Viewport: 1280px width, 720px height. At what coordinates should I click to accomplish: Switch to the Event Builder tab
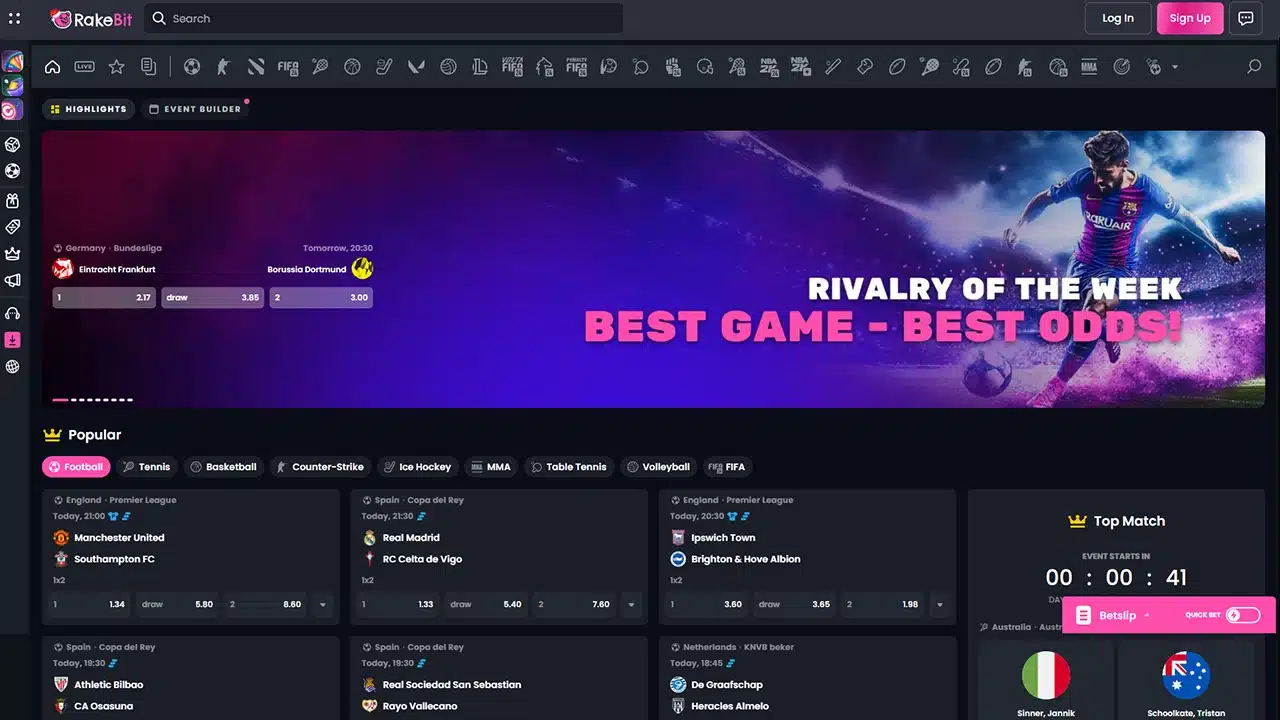(x=195, y=109)
